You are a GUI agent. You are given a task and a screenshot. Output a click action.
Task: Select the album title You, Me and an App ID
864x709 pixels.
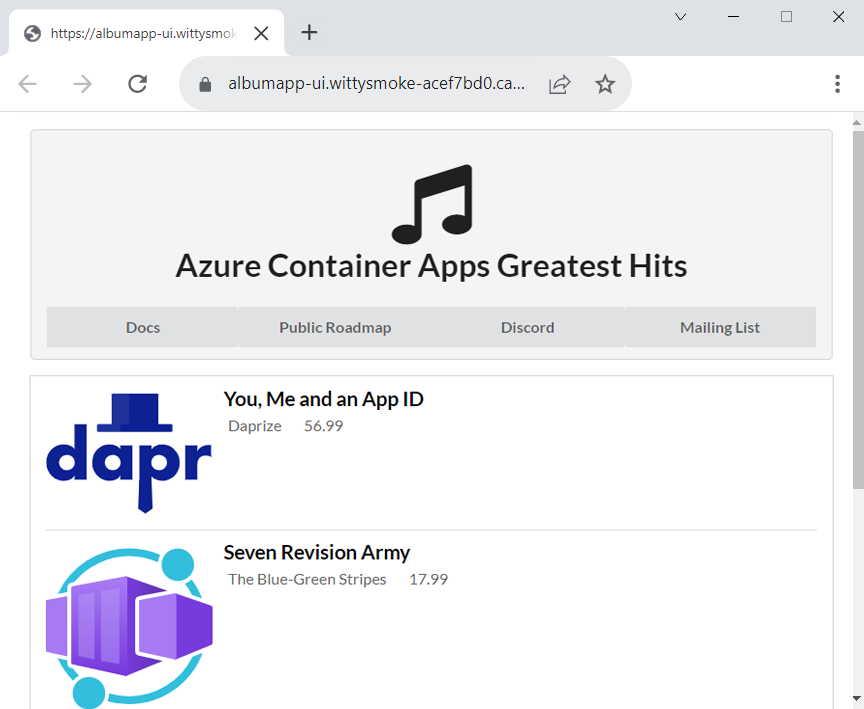tap(323, 399)
